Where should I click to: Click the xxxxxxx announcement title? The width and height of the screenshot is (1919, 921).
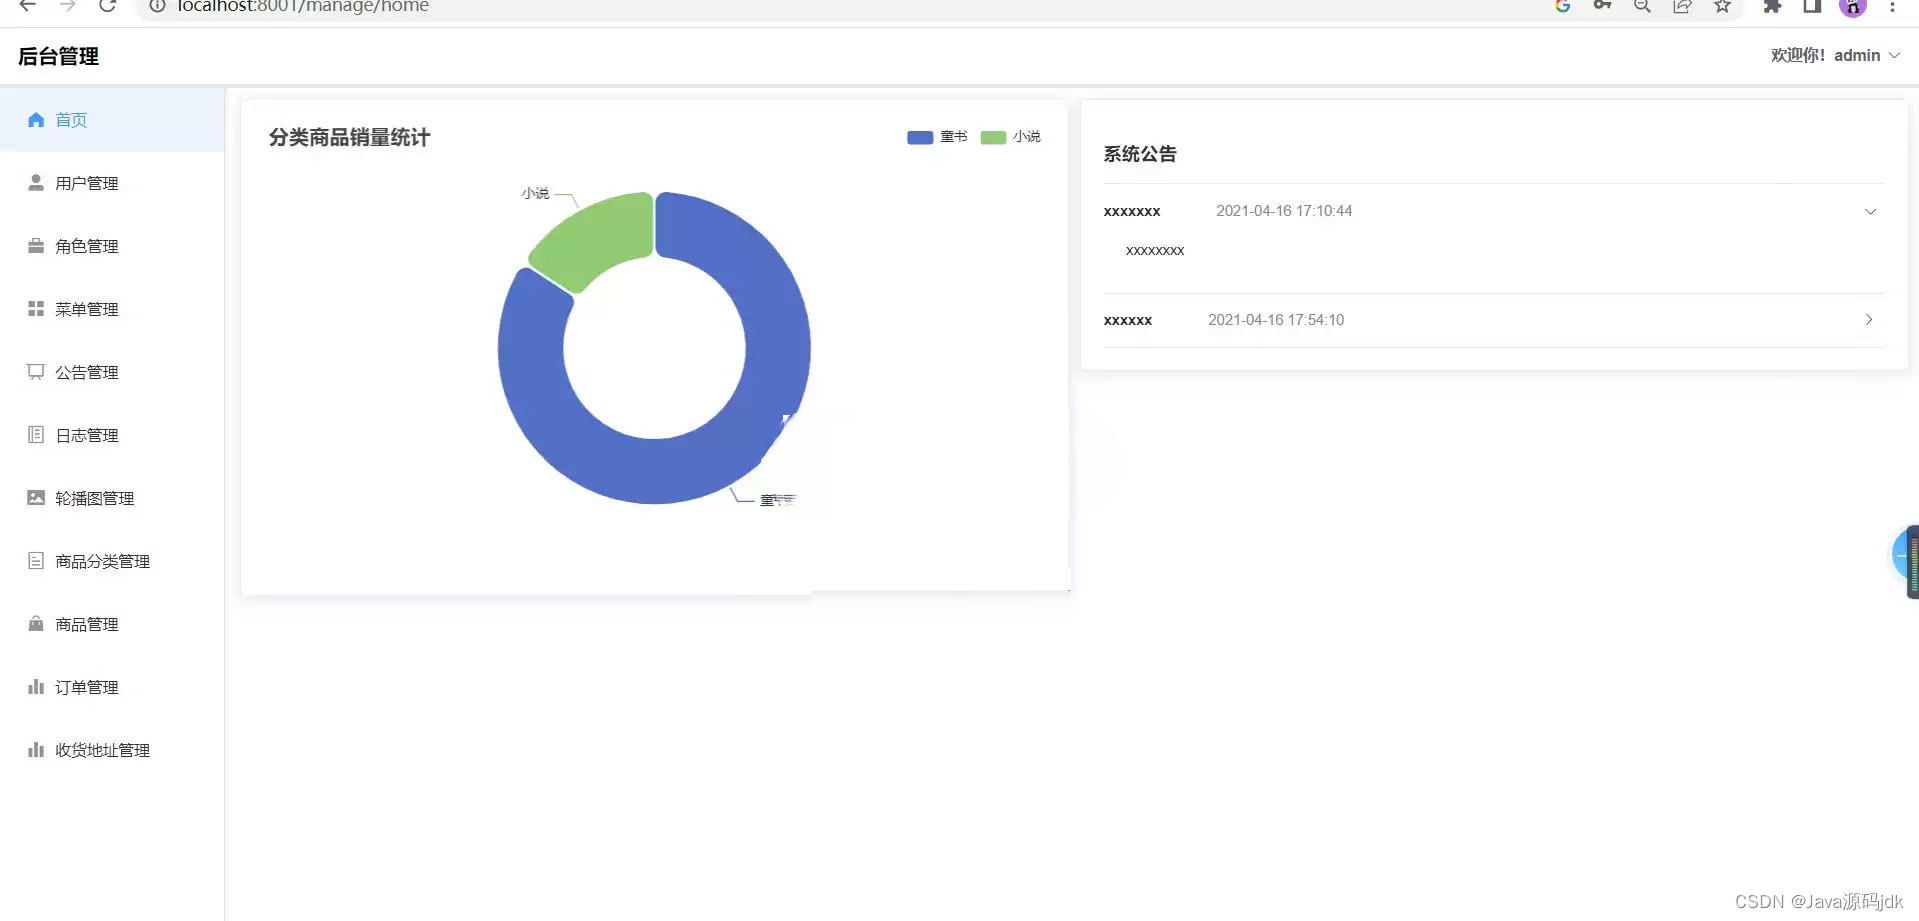[x=1132, y=212]
